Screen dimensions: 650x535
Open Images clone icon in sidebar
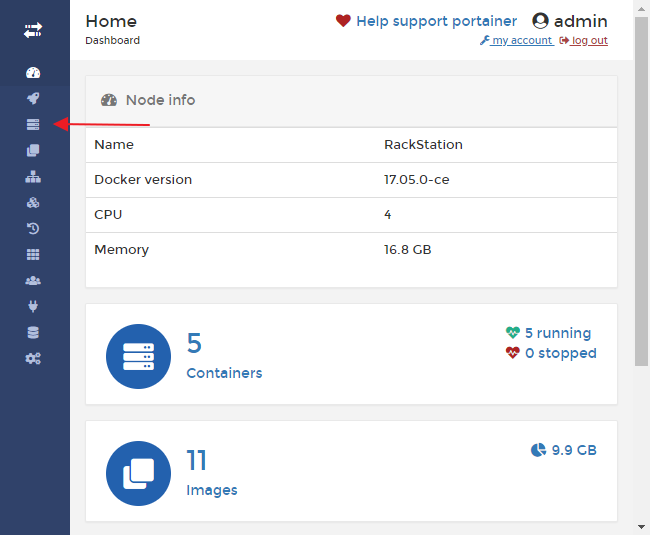pyautogui.click(x=33, y=150)
